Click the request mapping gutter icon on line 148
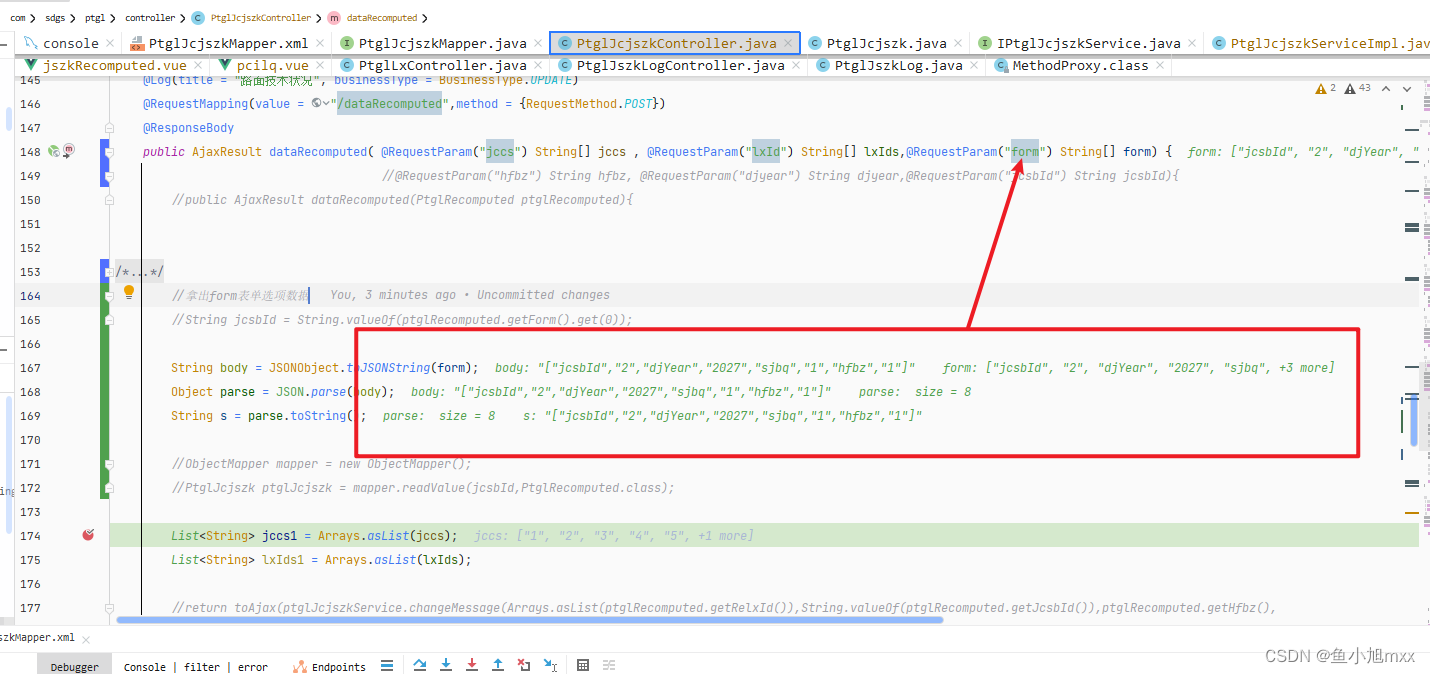This screenshot has height=674, width=1430. pyautogui.click(x=54, y=150)
